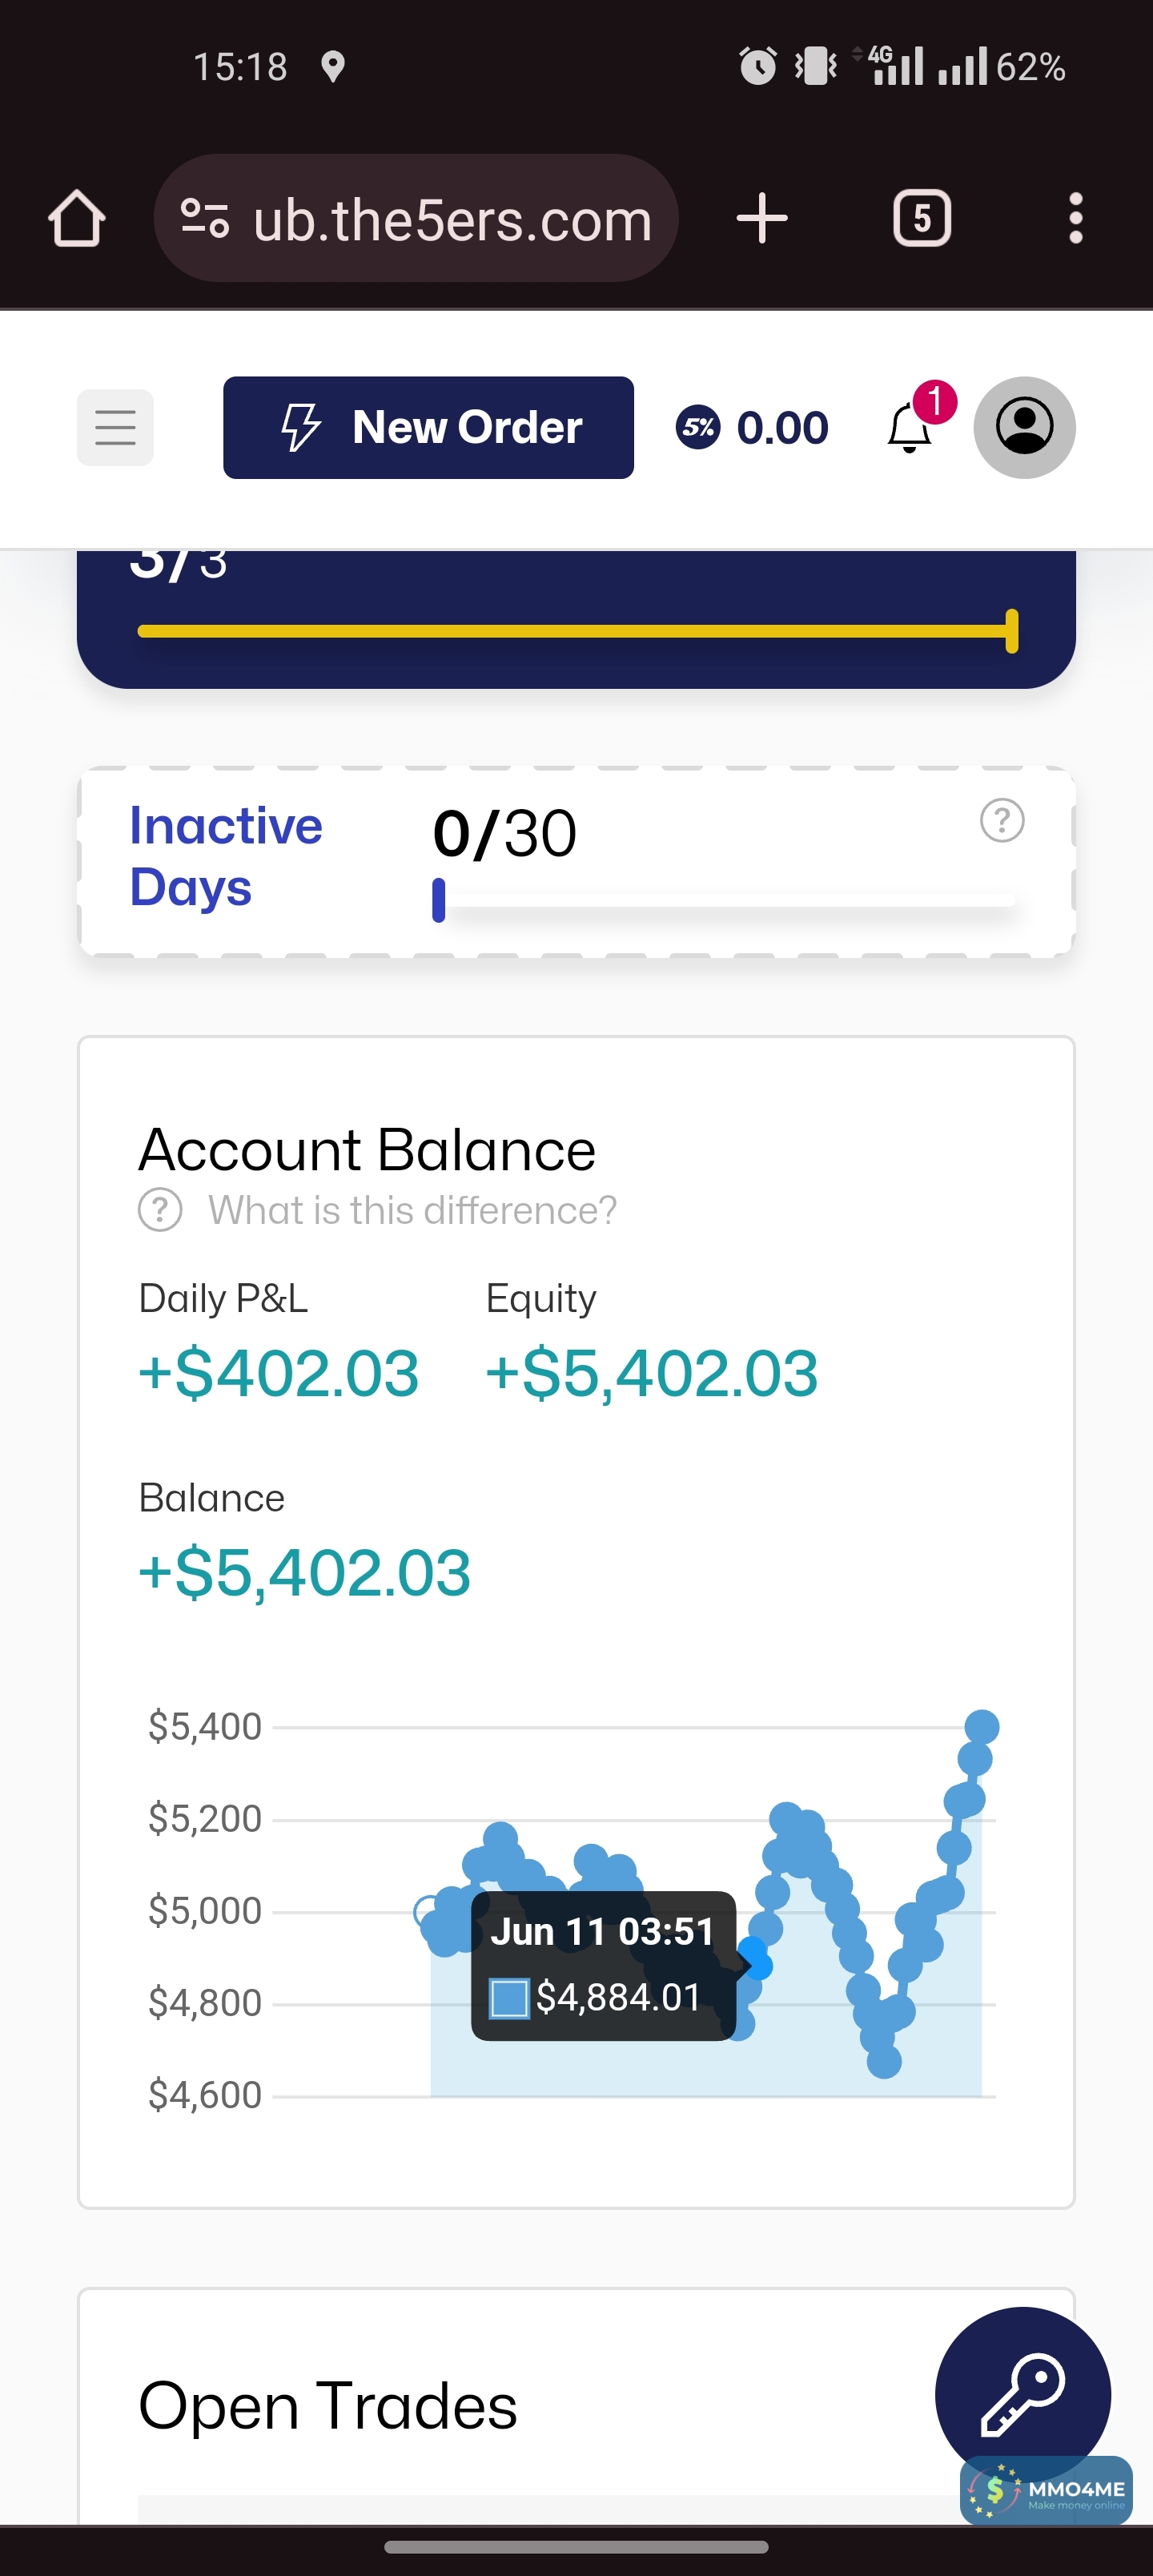Click What is this difference? link
Screen dimensions: 1153x2576
click(x=412, y=1210)
